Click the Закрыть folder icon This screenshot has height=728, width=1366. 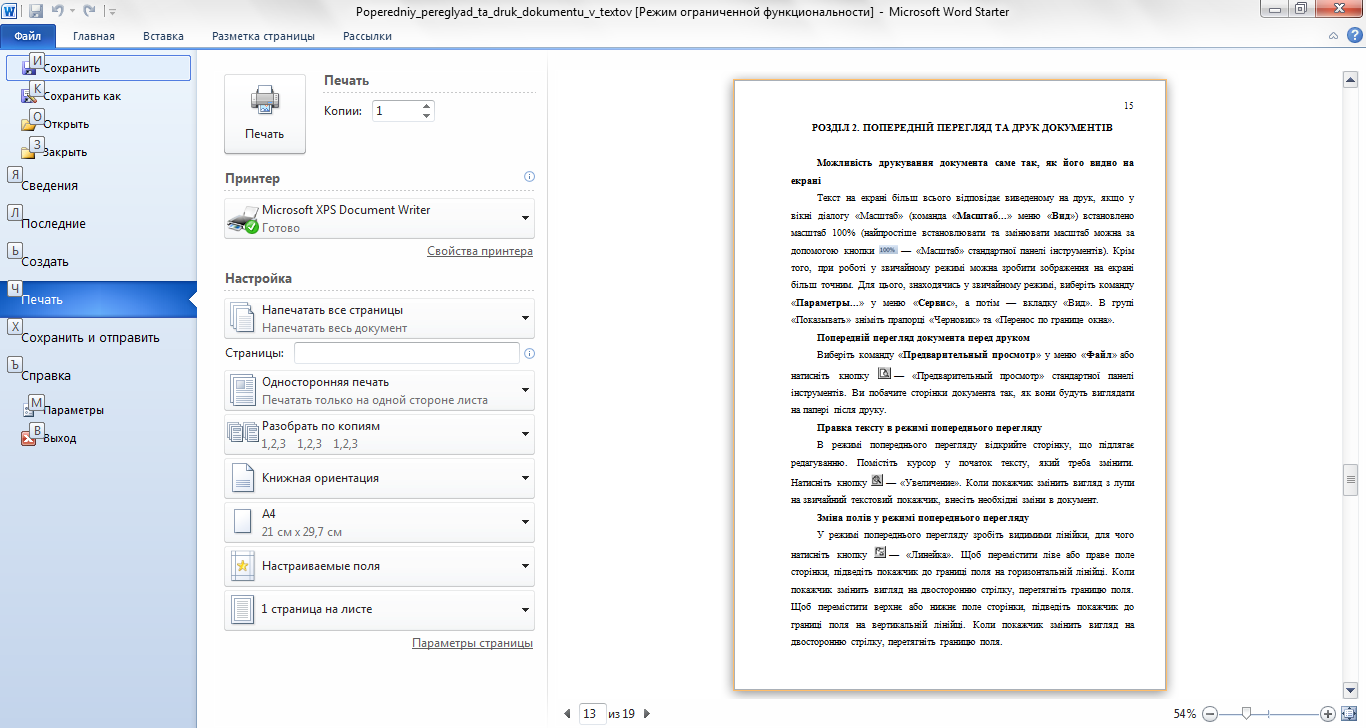point(28,153)
